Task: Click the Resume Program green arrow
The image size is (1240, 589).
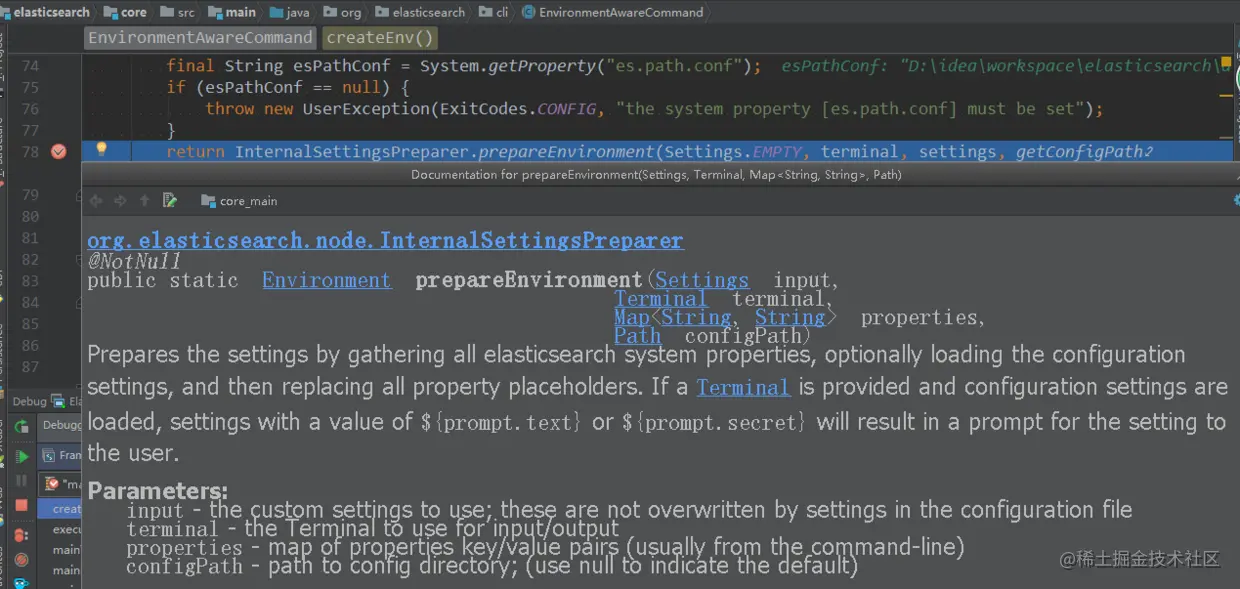Action: tap(21, 456)
